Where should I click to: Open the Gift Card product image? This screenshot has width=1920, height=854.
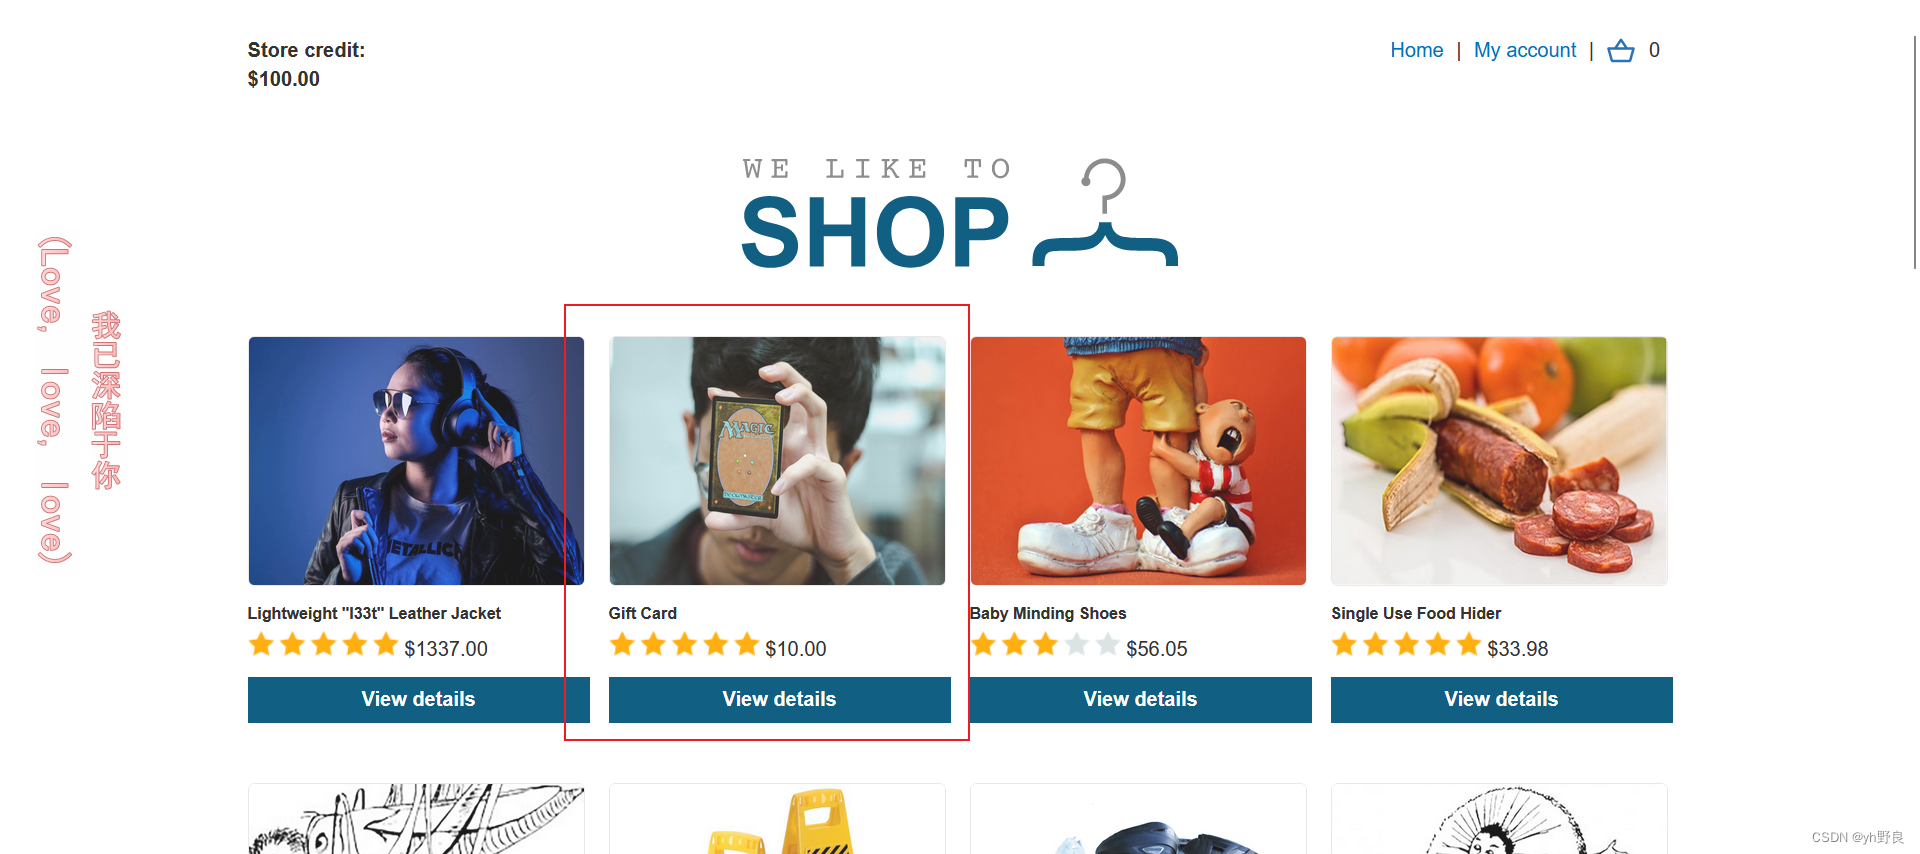point(777,461)
